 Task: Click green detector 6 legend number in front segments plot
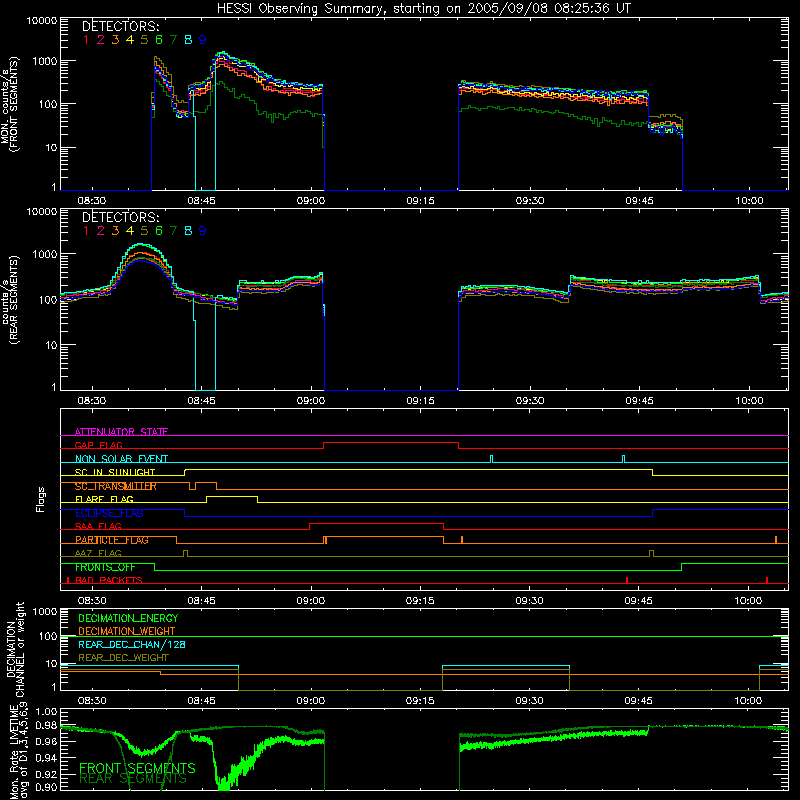[159, 40]
